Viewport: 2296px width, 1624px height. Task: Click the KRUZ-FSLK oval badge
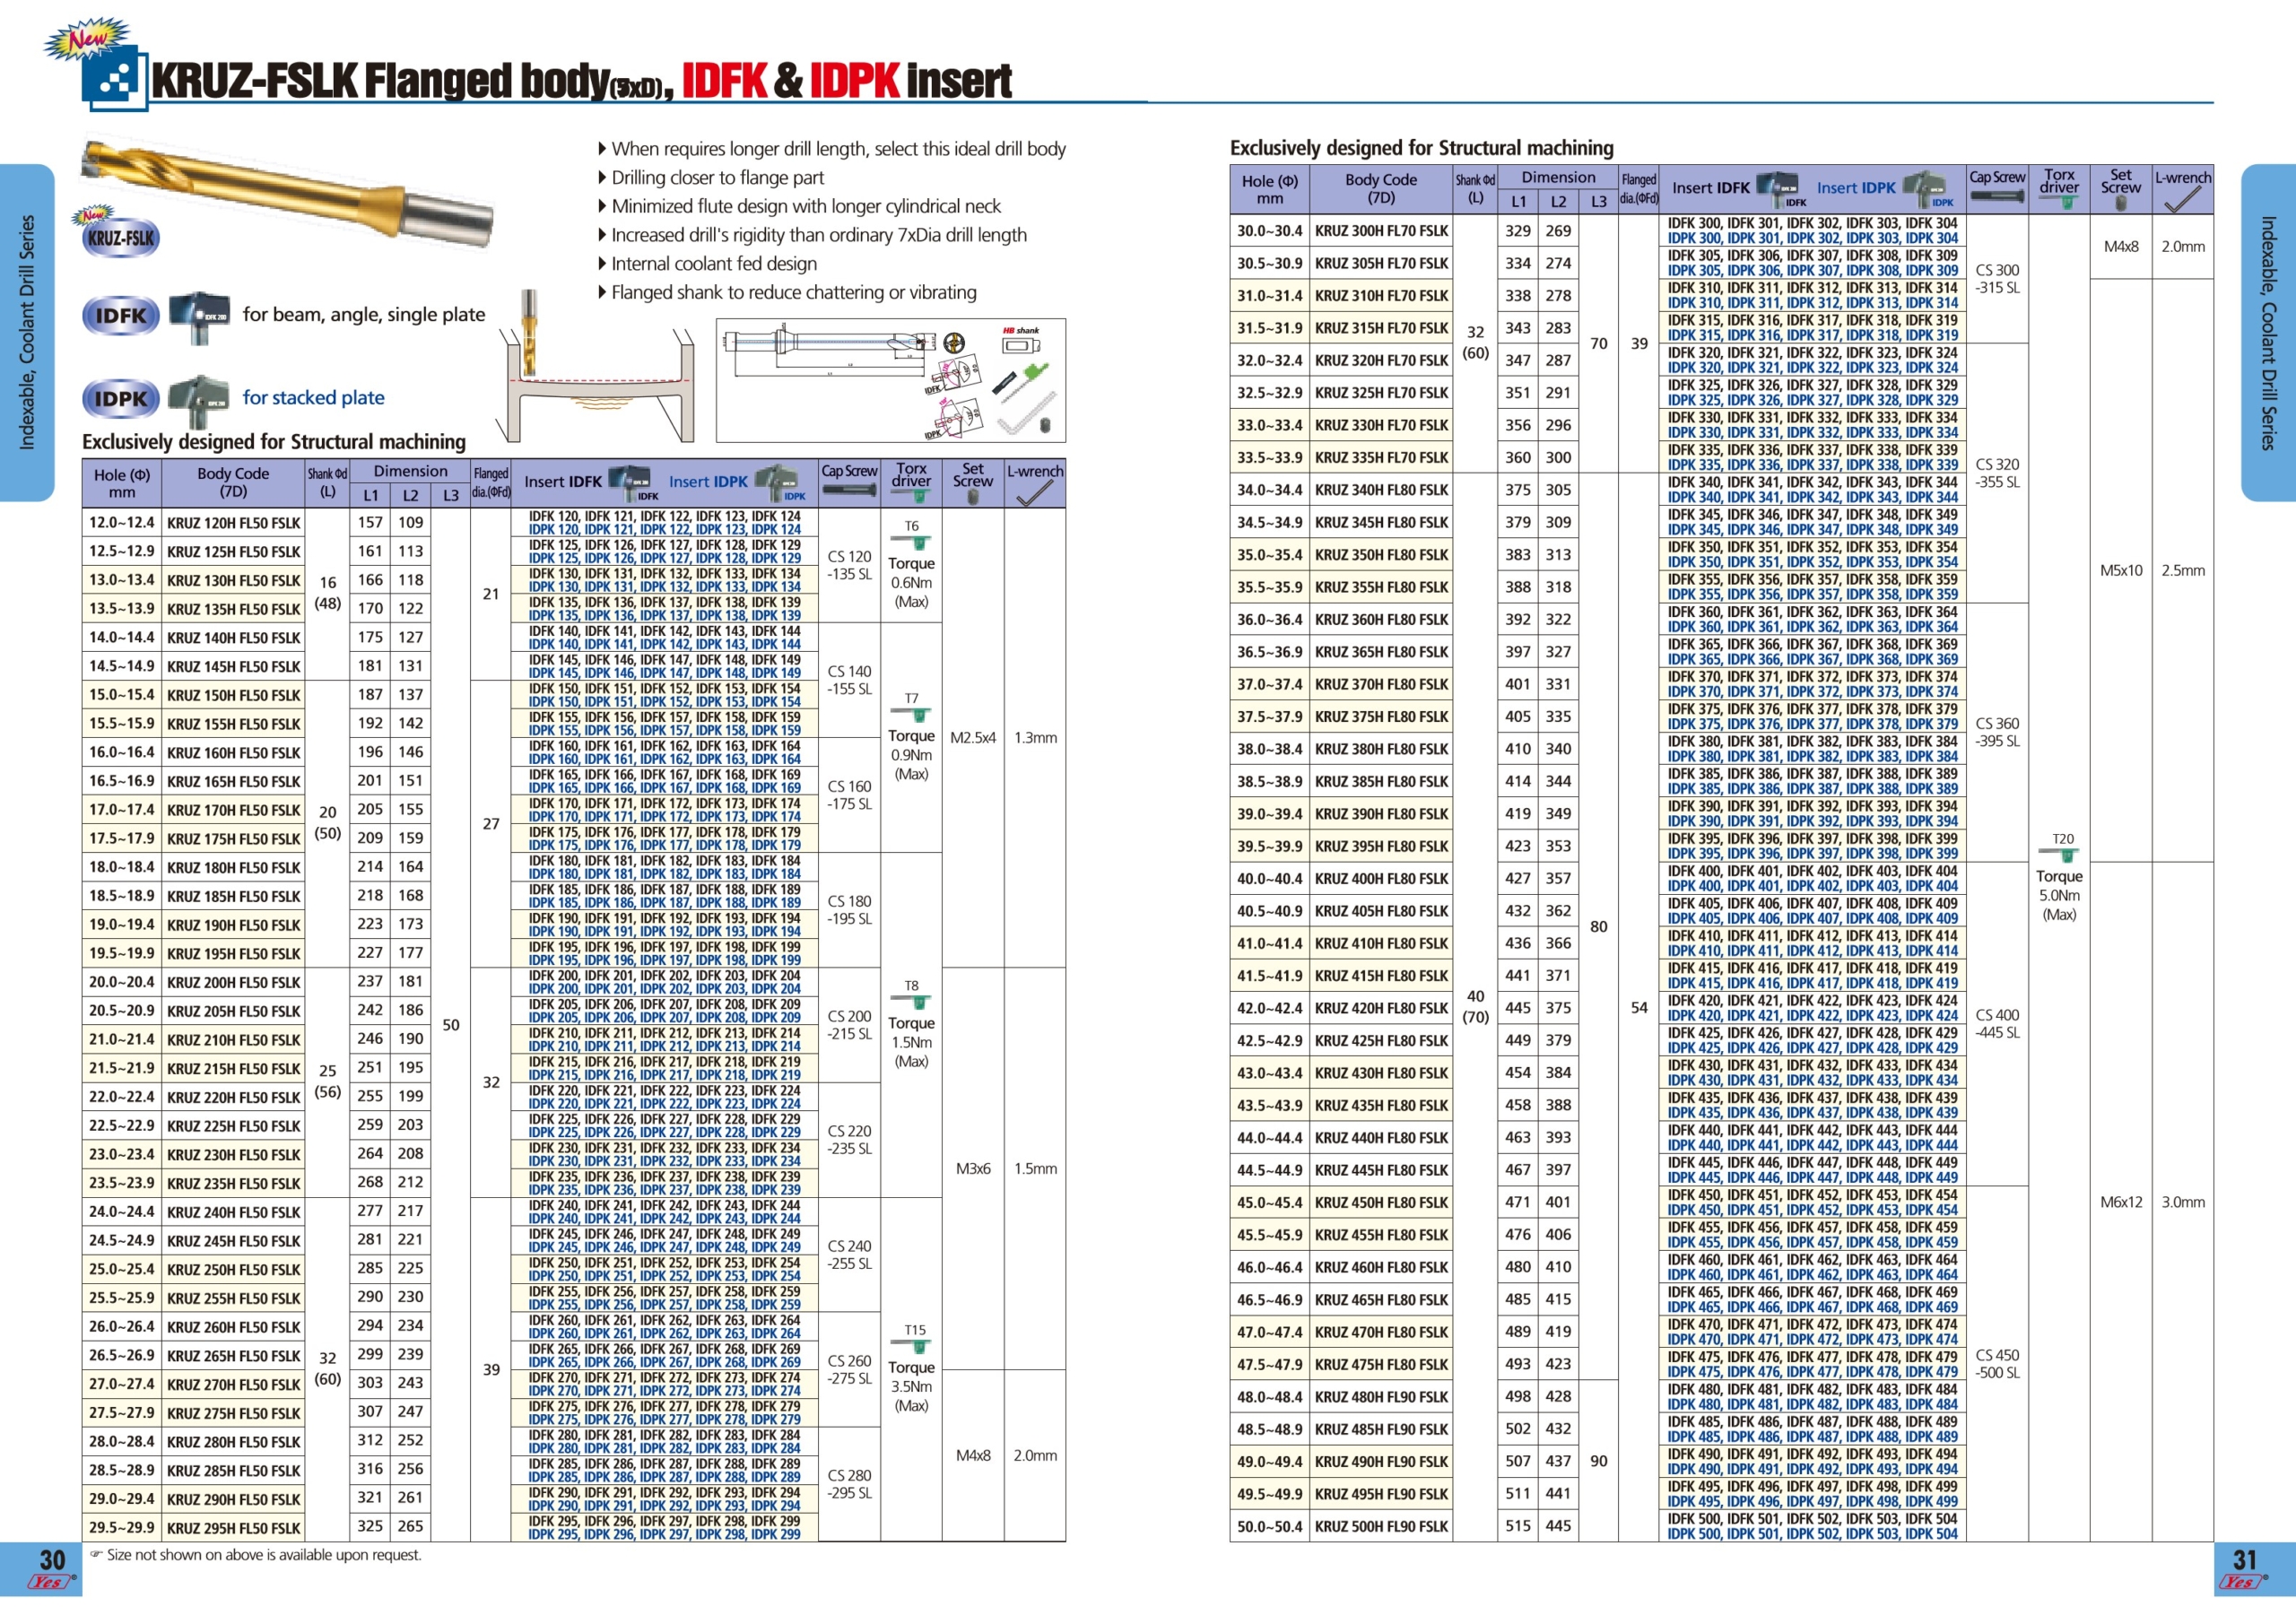click(x=120, y=238)
